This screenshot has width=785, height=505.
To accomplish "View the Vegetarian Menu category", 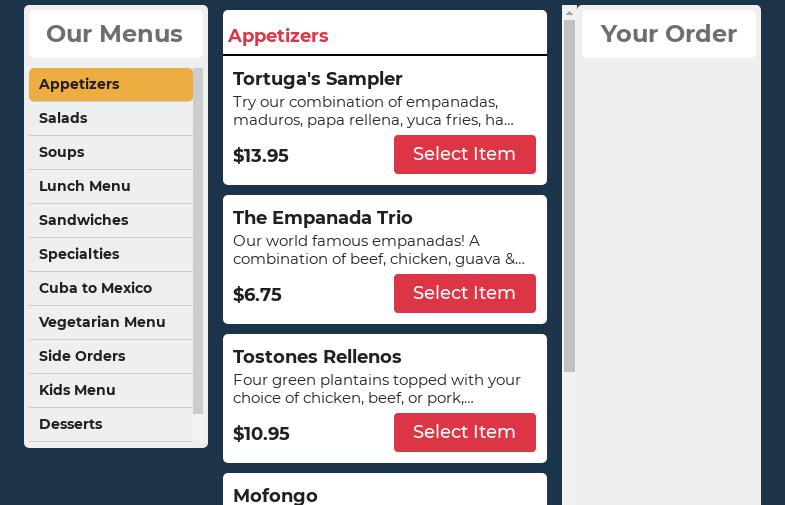I will point(110,323).
